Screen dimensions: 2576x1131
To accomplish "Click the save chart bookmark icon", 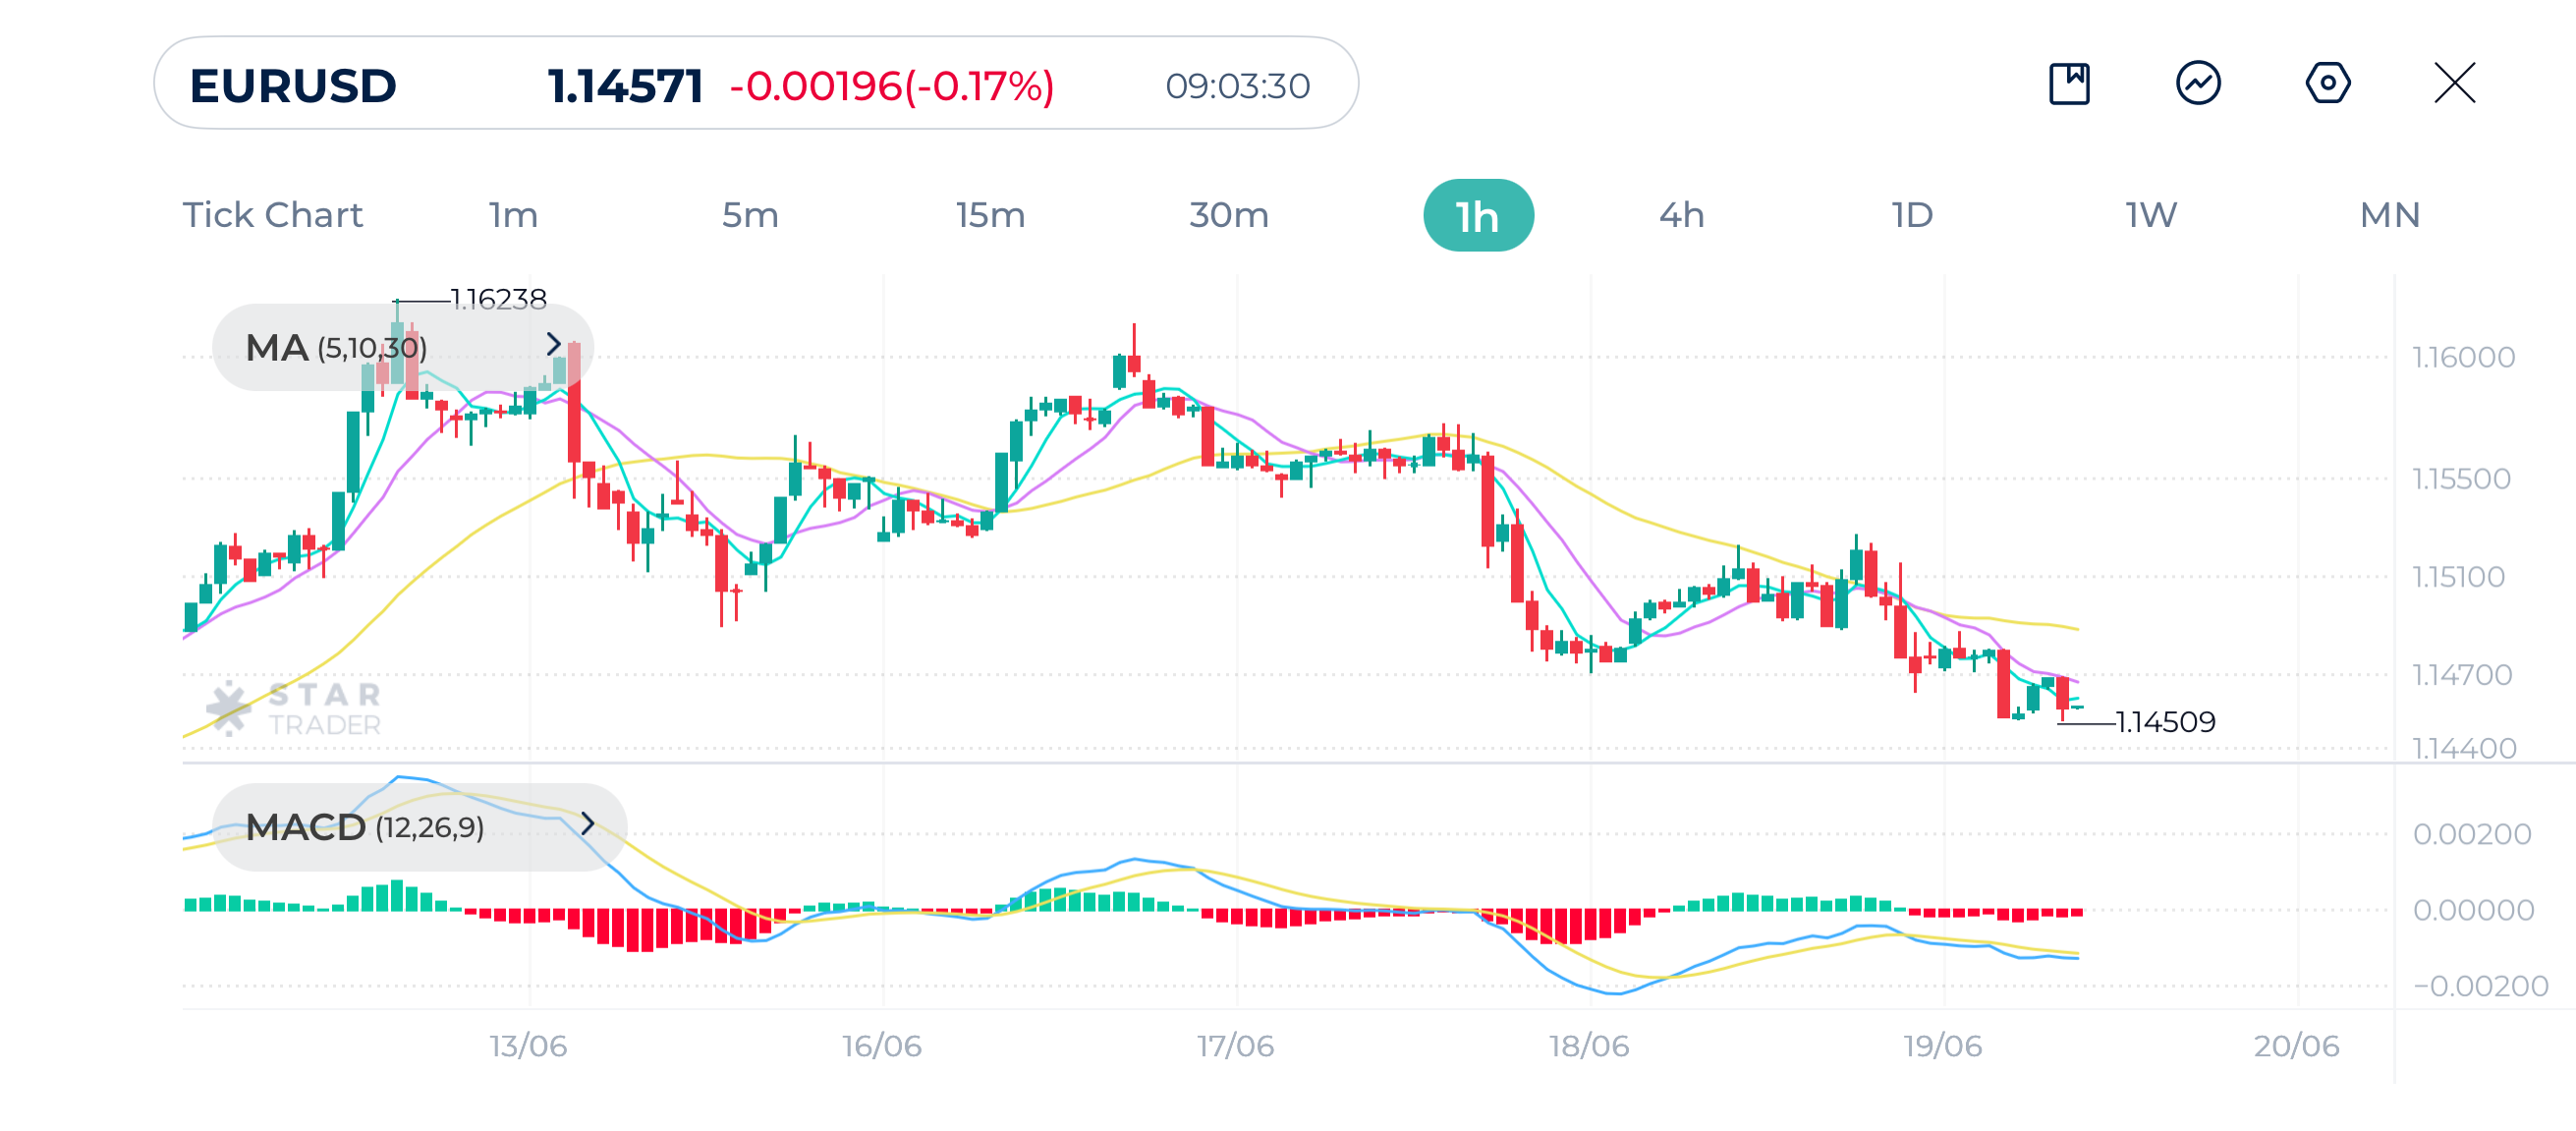I will (x=2068, y=83).
